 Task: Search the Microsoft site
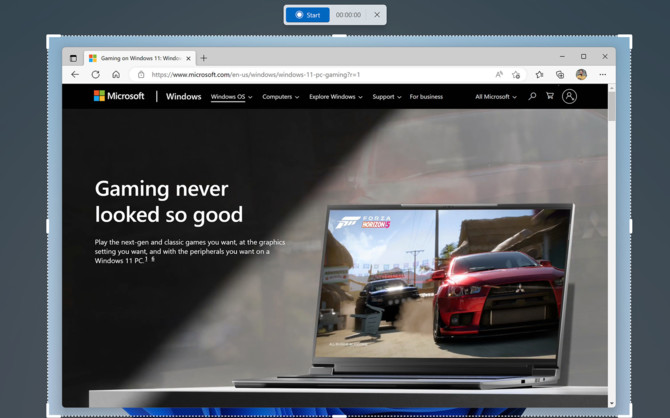point(532,96)
